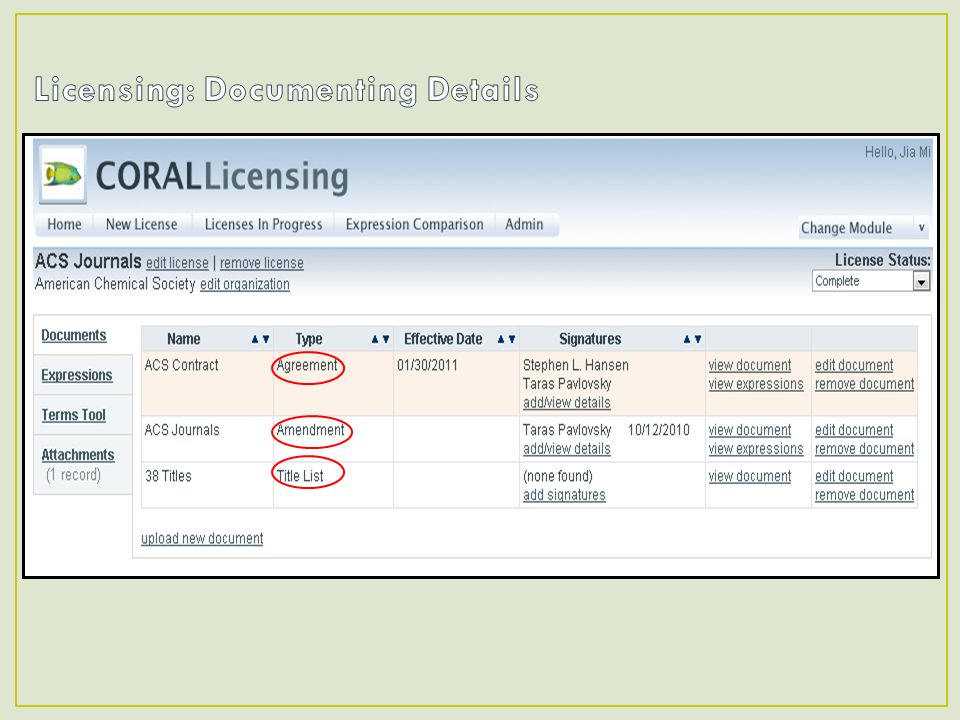Image resolution: width=960 pixels, height=720 pixels.
Task: Open add/view details under Stephen L. Hansen
Action: tap(566, 403)
